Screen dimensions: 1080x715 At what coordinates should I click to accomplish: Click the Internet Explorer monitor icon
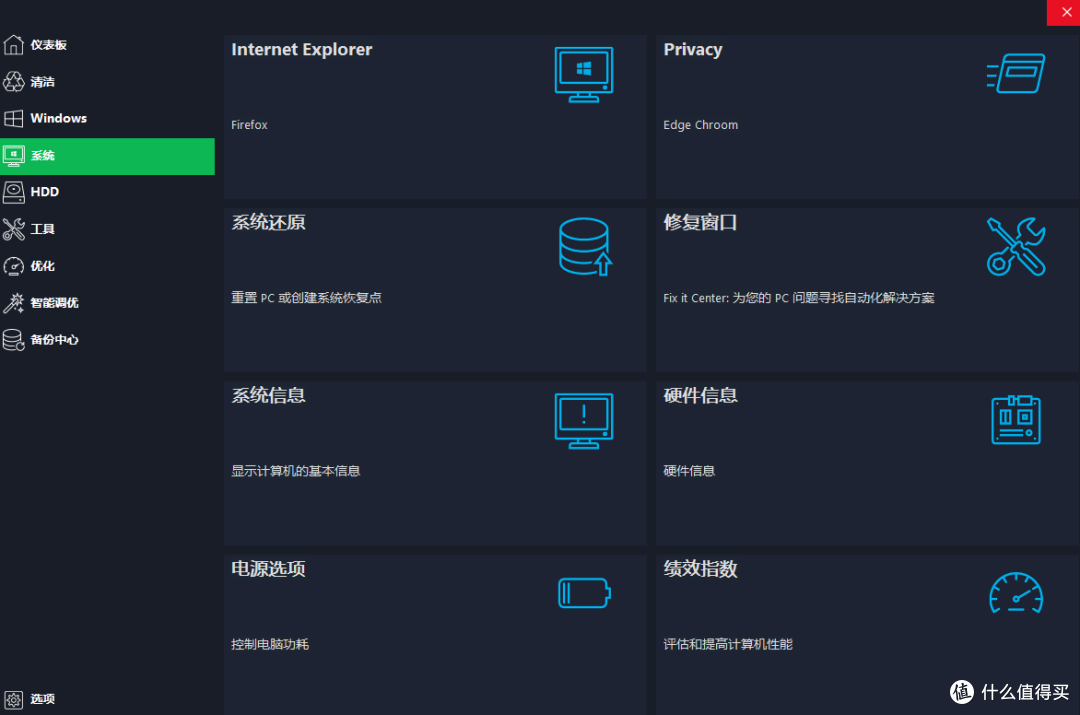(x=583, y=74)
